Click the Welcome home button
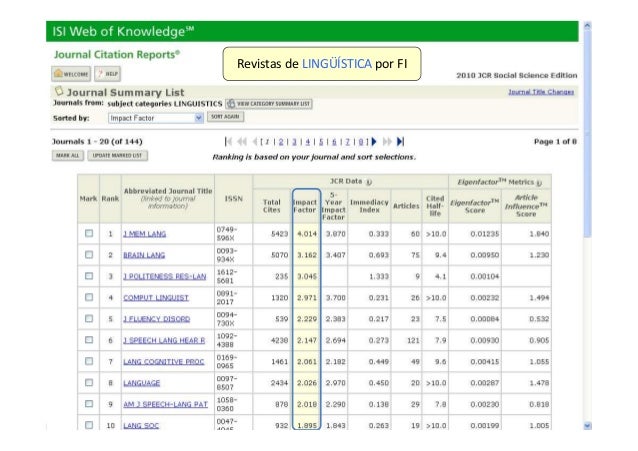Image resolution: width=638 pixels, height=451 pixels. pyautogui.click(x=73, y=74)
